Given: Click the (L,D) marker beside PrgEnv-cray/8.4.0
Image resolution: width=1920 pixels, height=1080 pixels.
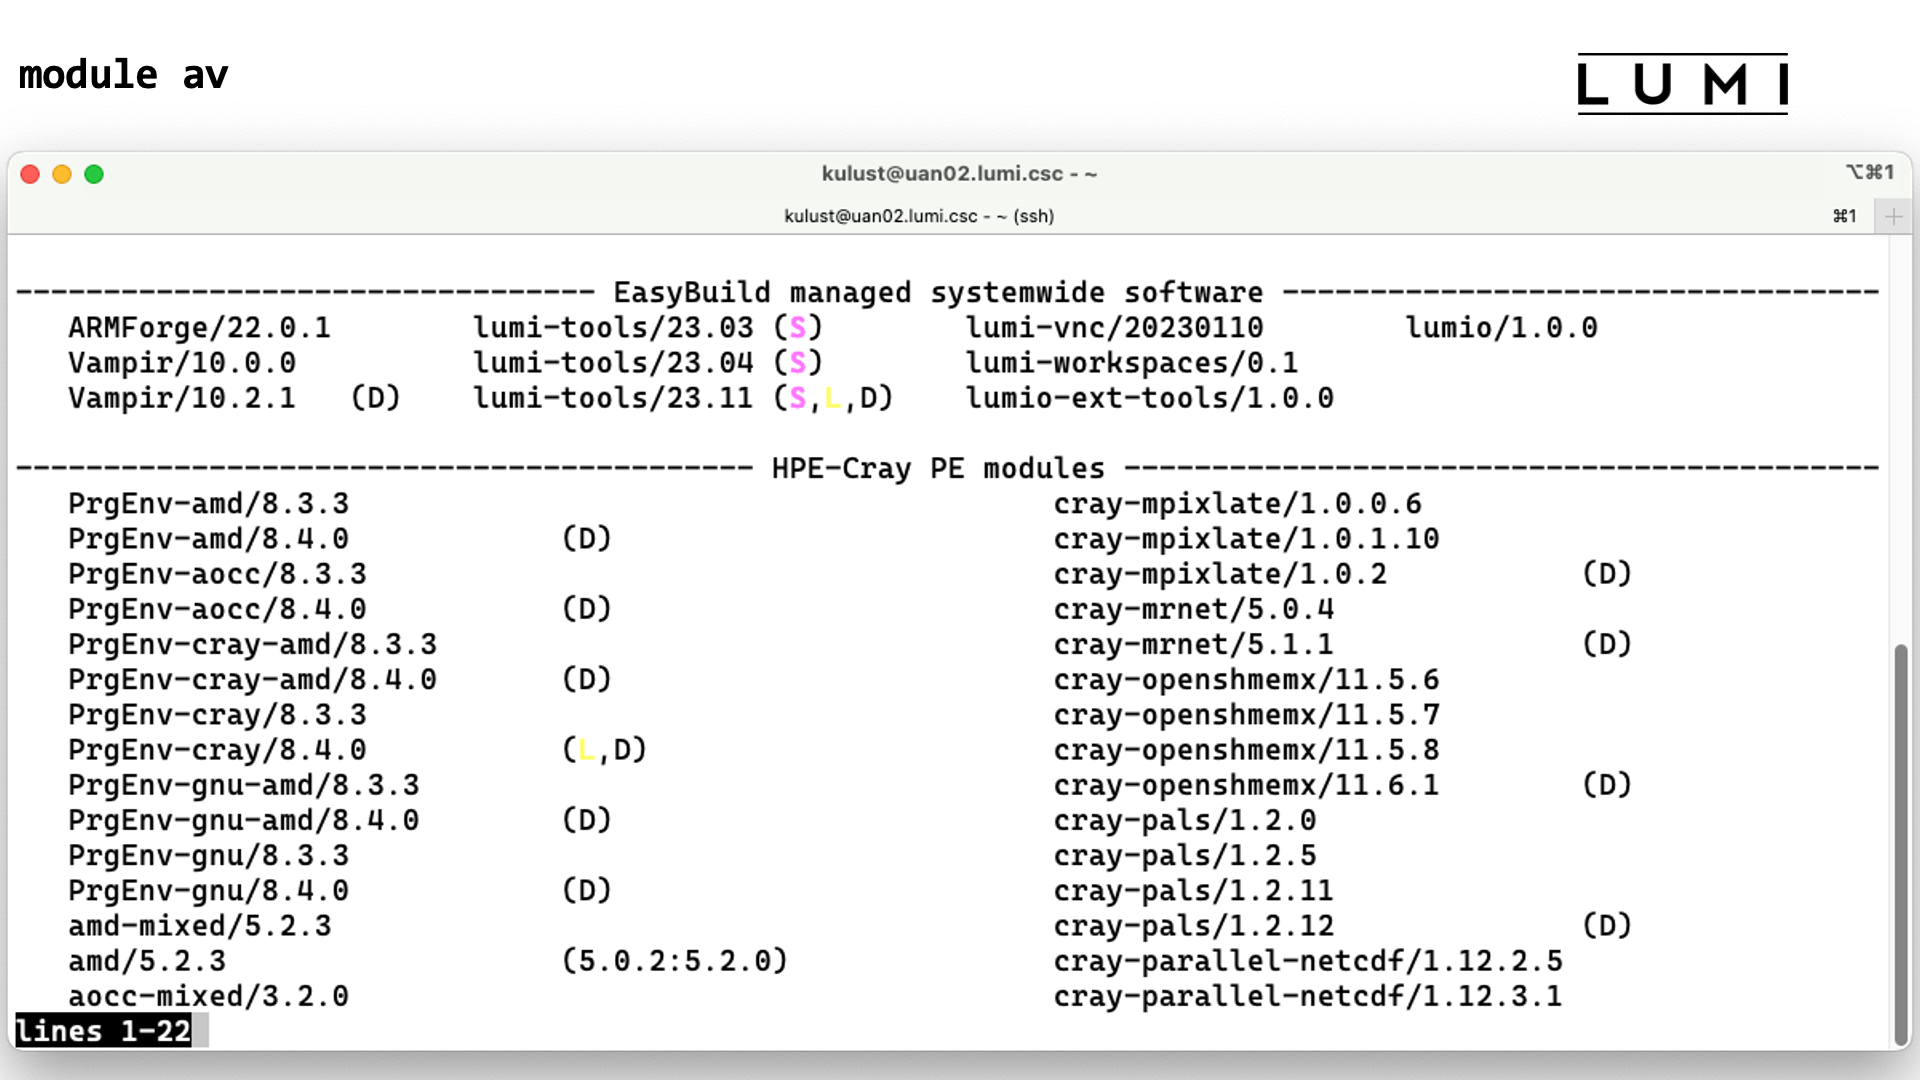Looking at the screenshot, I should [x=604, y=750].
